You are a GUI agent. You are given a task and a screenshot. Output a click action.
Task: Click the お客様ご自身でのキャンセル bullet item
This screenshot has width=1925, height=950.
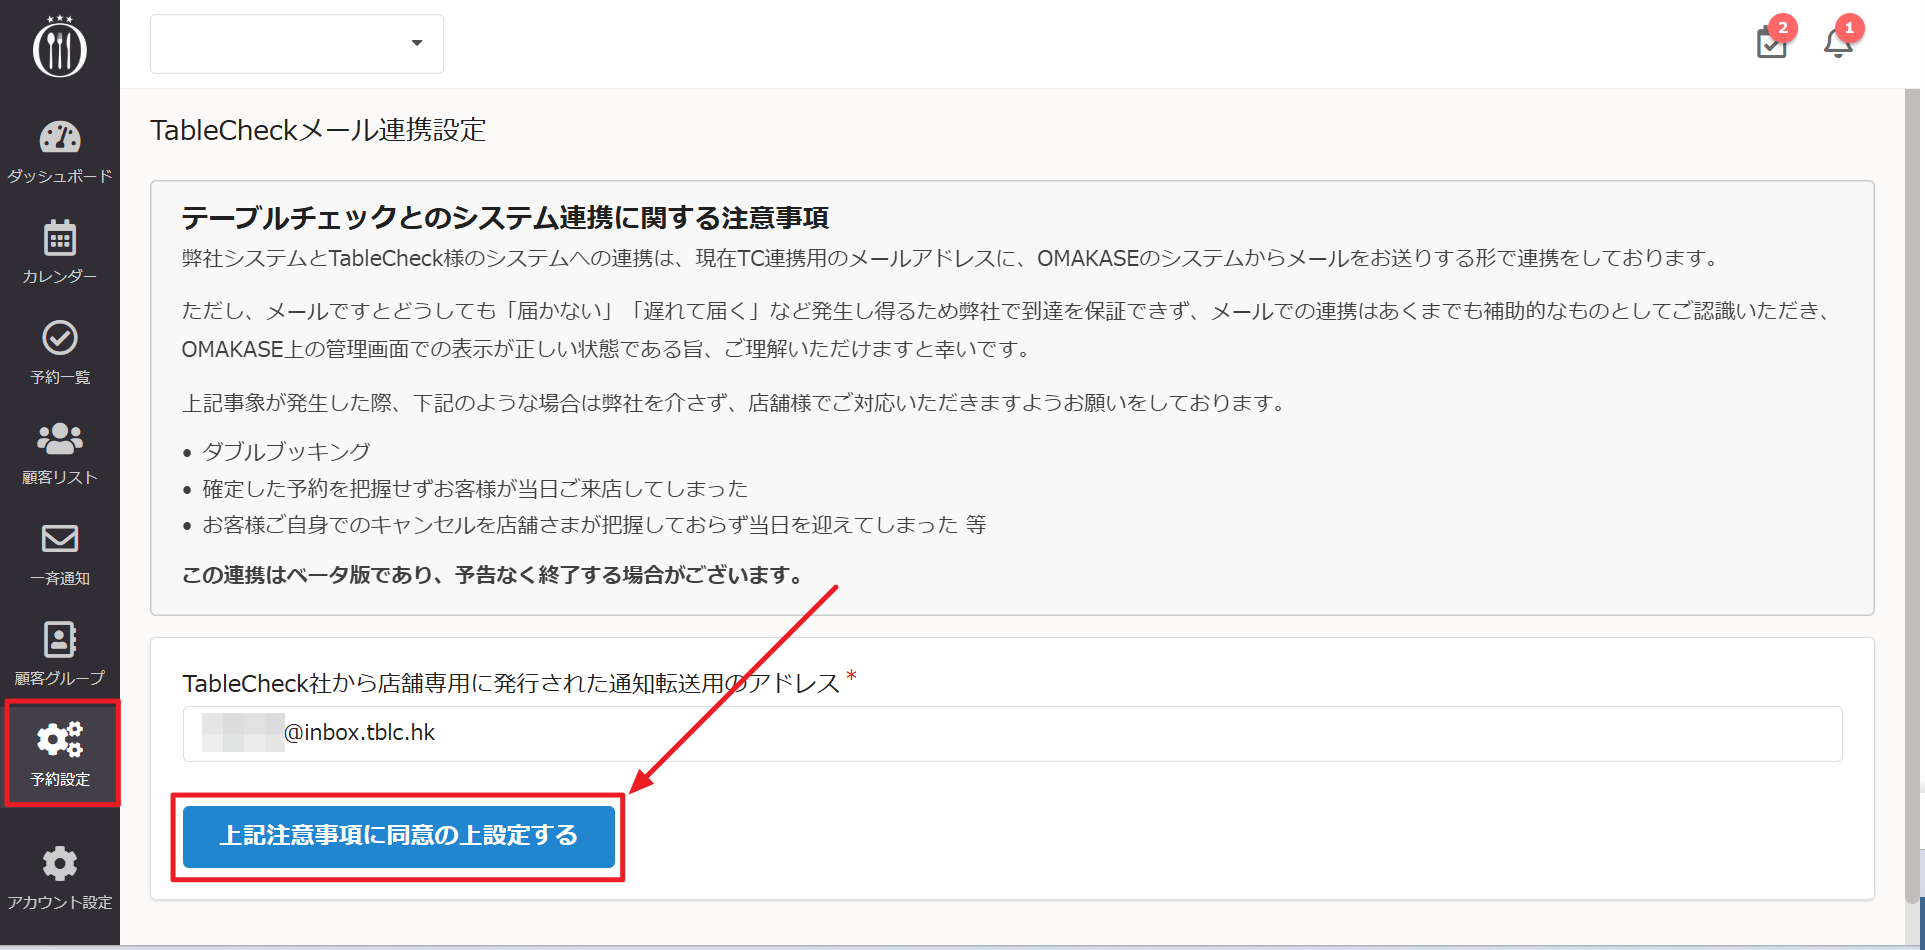click(x=594, y=525)
